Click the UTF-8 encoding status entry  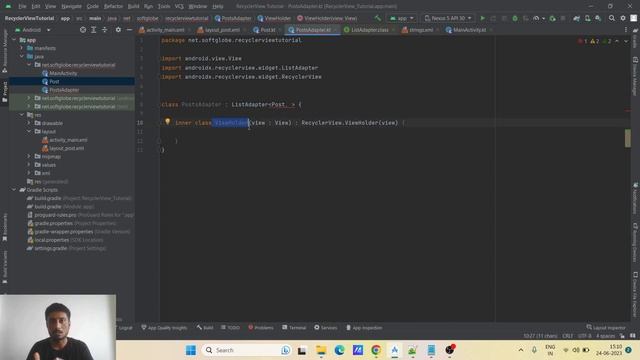(x=584, y=336)
